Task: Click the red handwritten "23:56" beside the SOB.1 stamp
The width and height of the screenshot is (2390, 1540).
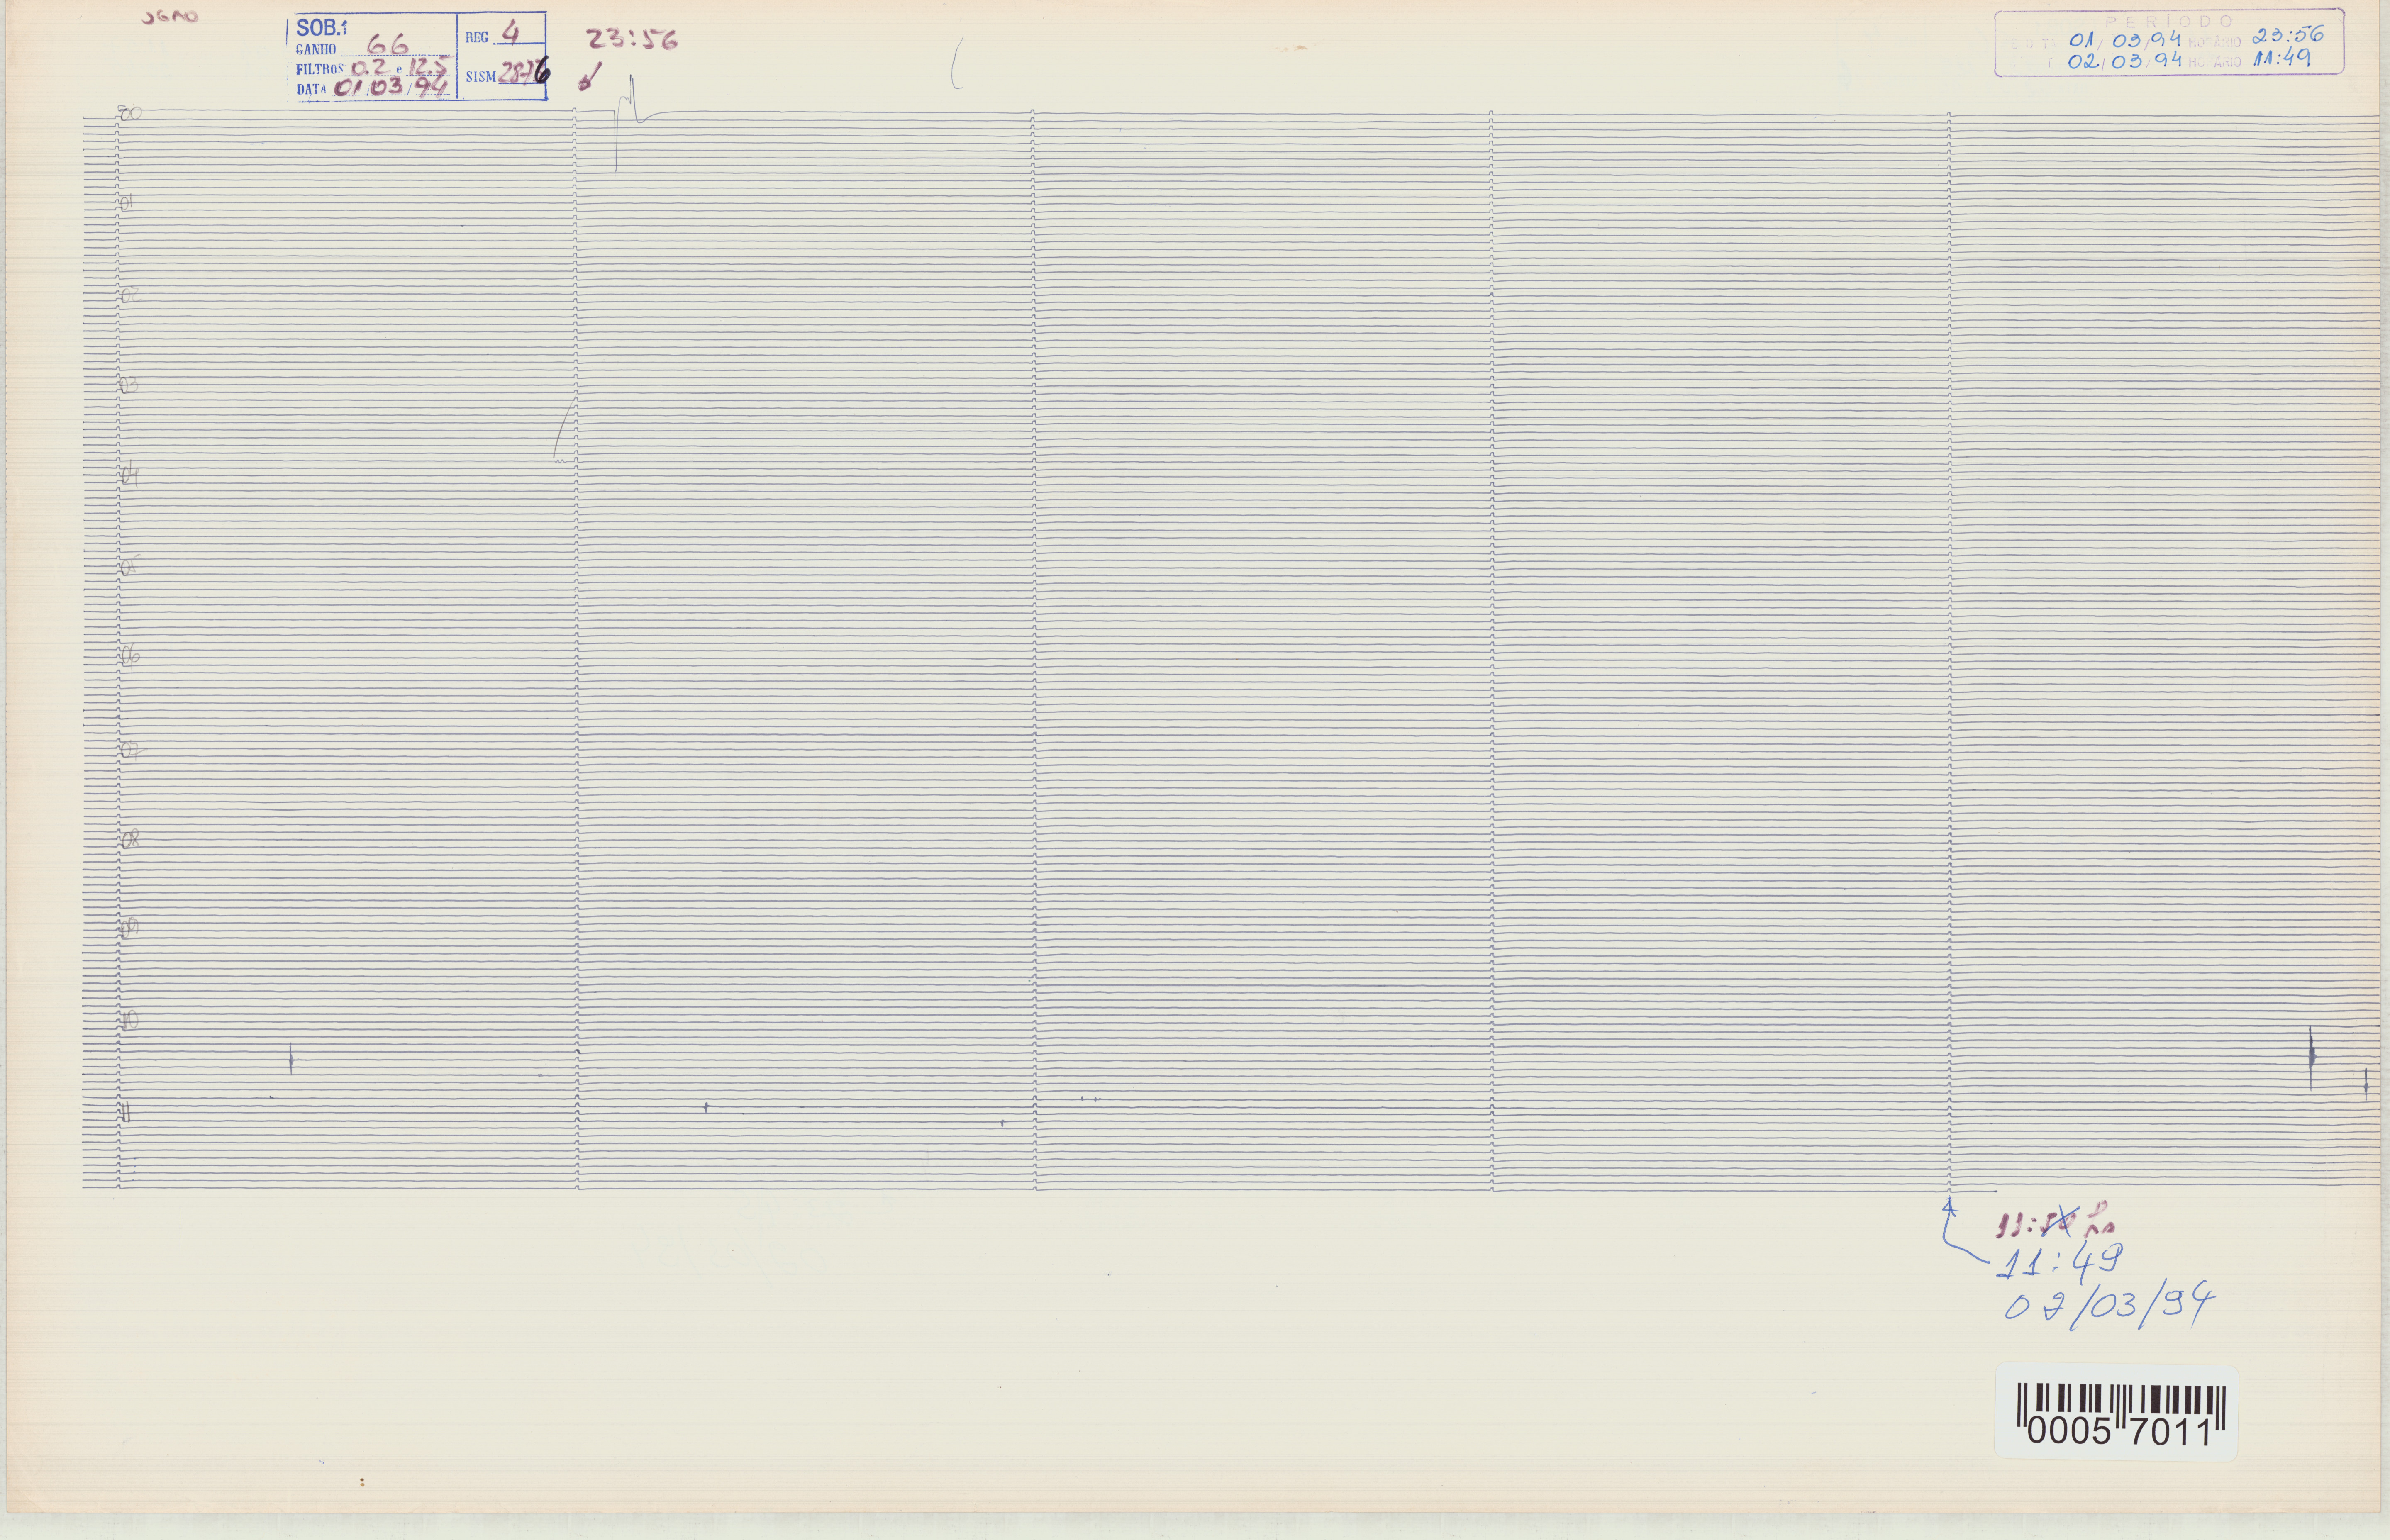Action: coord(631,39)
